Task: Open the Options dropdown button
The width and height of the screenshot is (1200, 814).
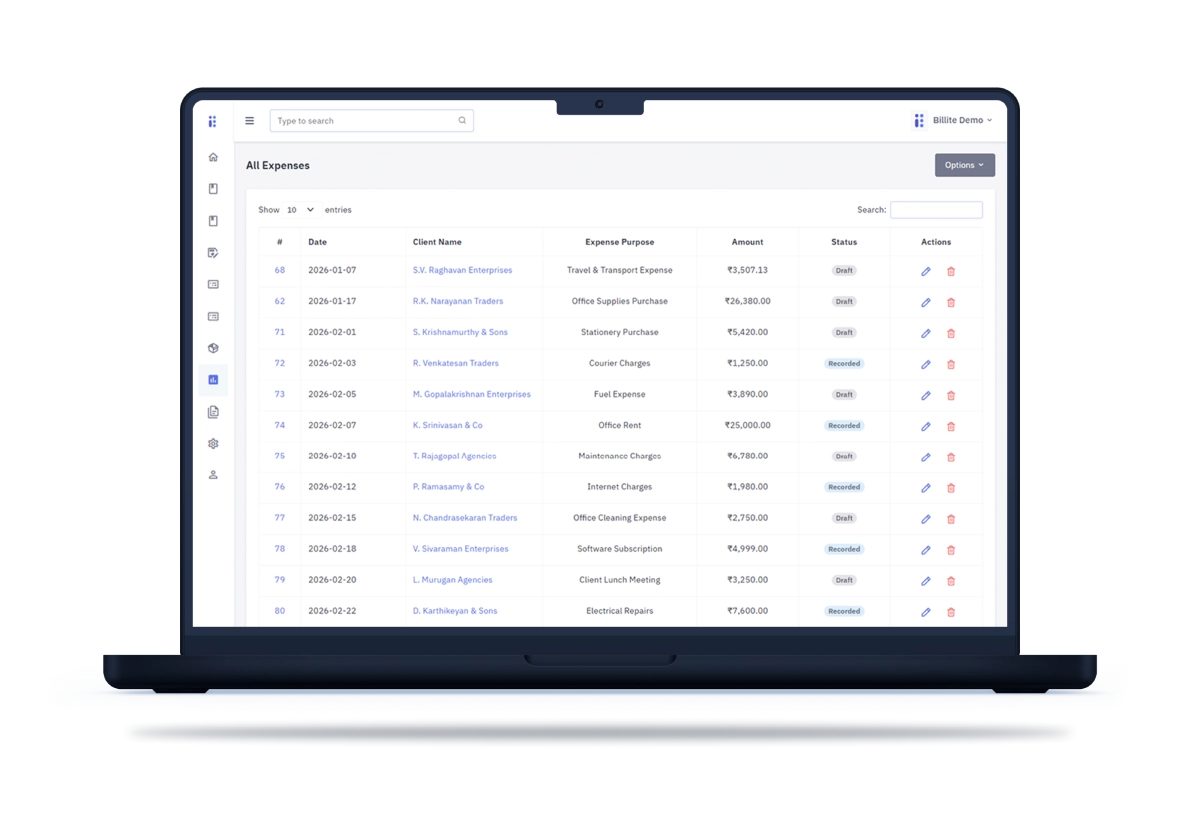Action: click(964, 165)
